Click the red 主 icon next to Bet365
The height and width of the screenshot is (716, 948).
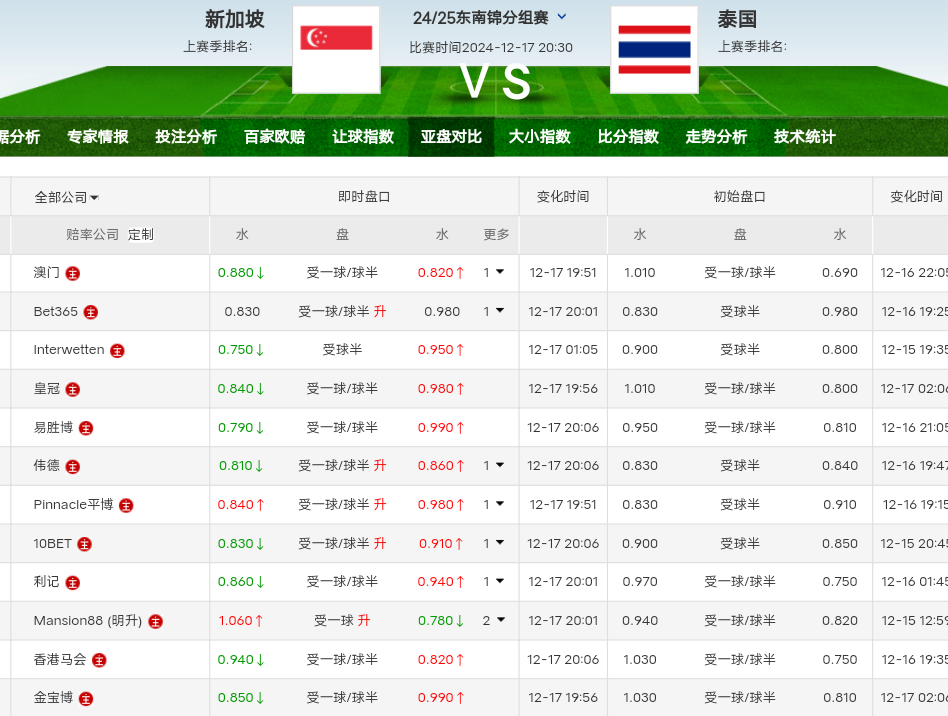(x=91, y=312)
